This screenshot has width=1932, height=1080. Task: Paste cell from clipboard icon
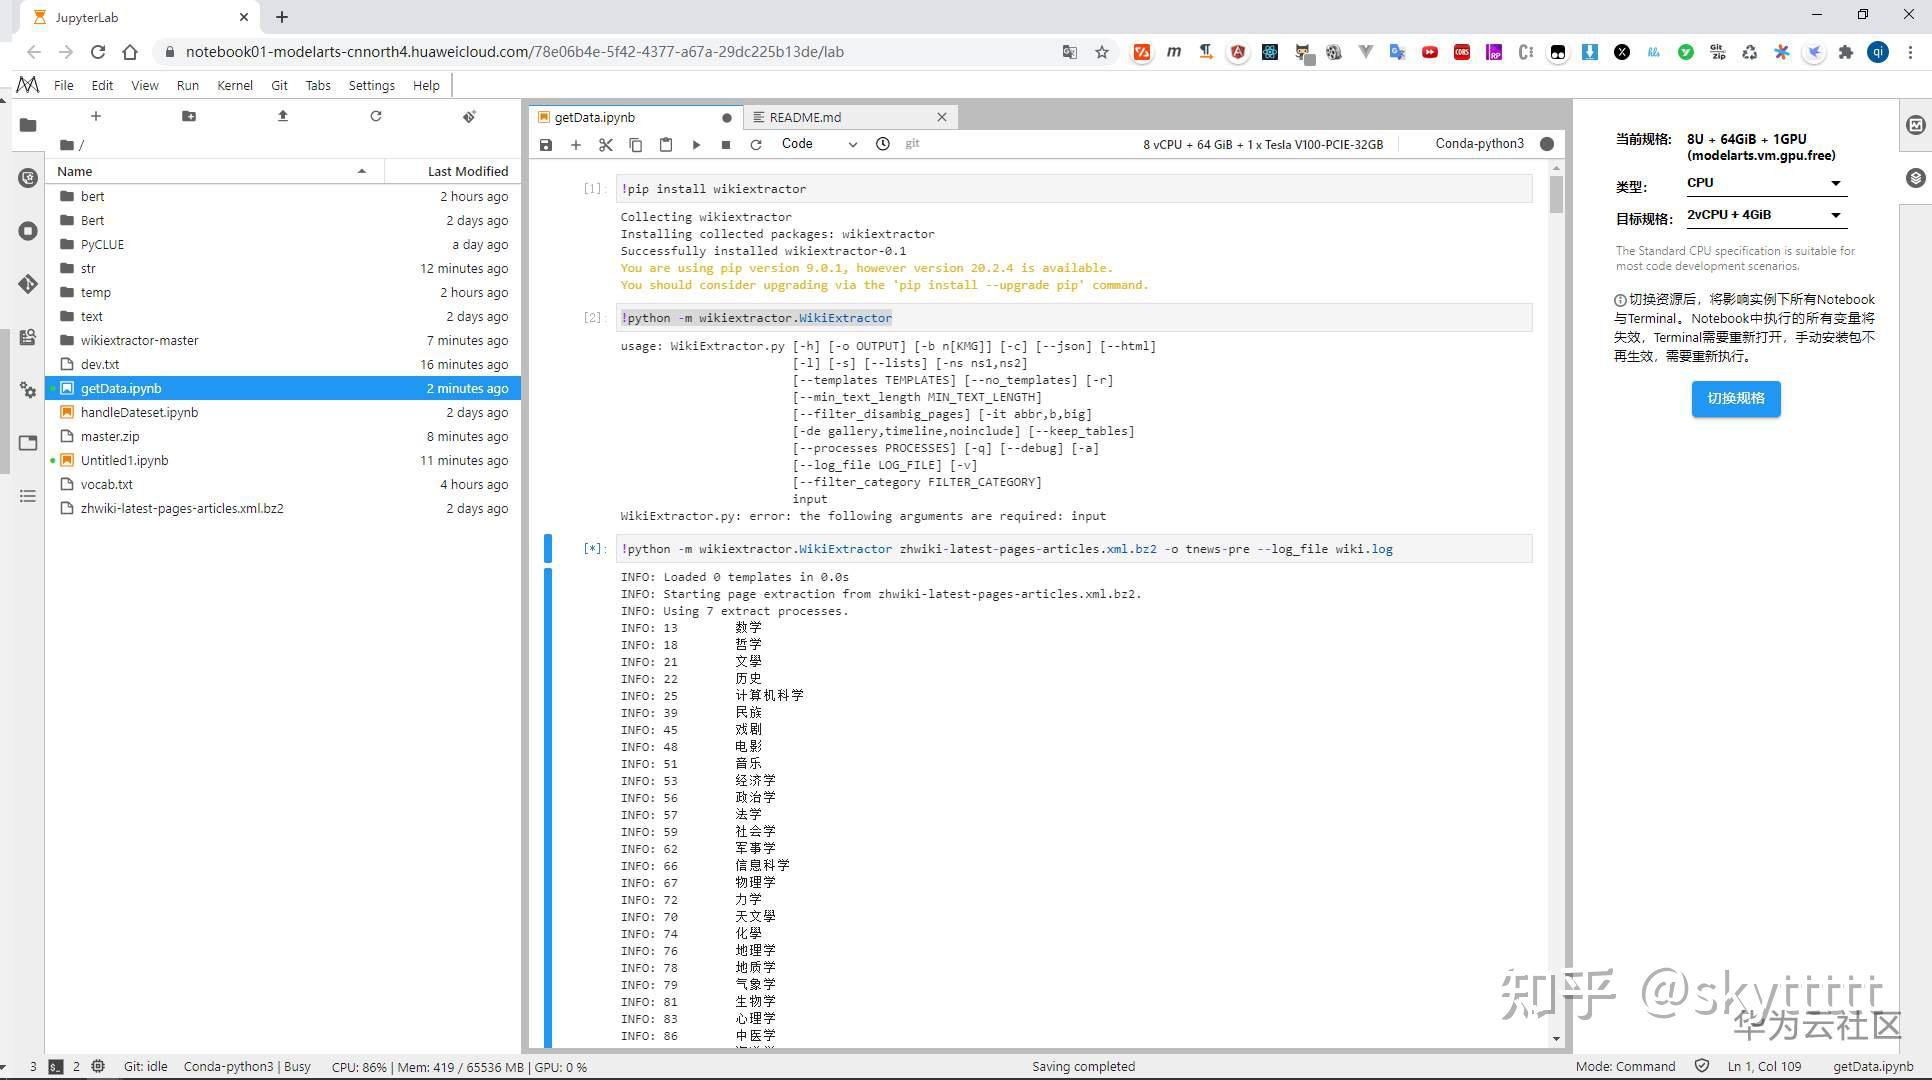(x=666, y=144)
